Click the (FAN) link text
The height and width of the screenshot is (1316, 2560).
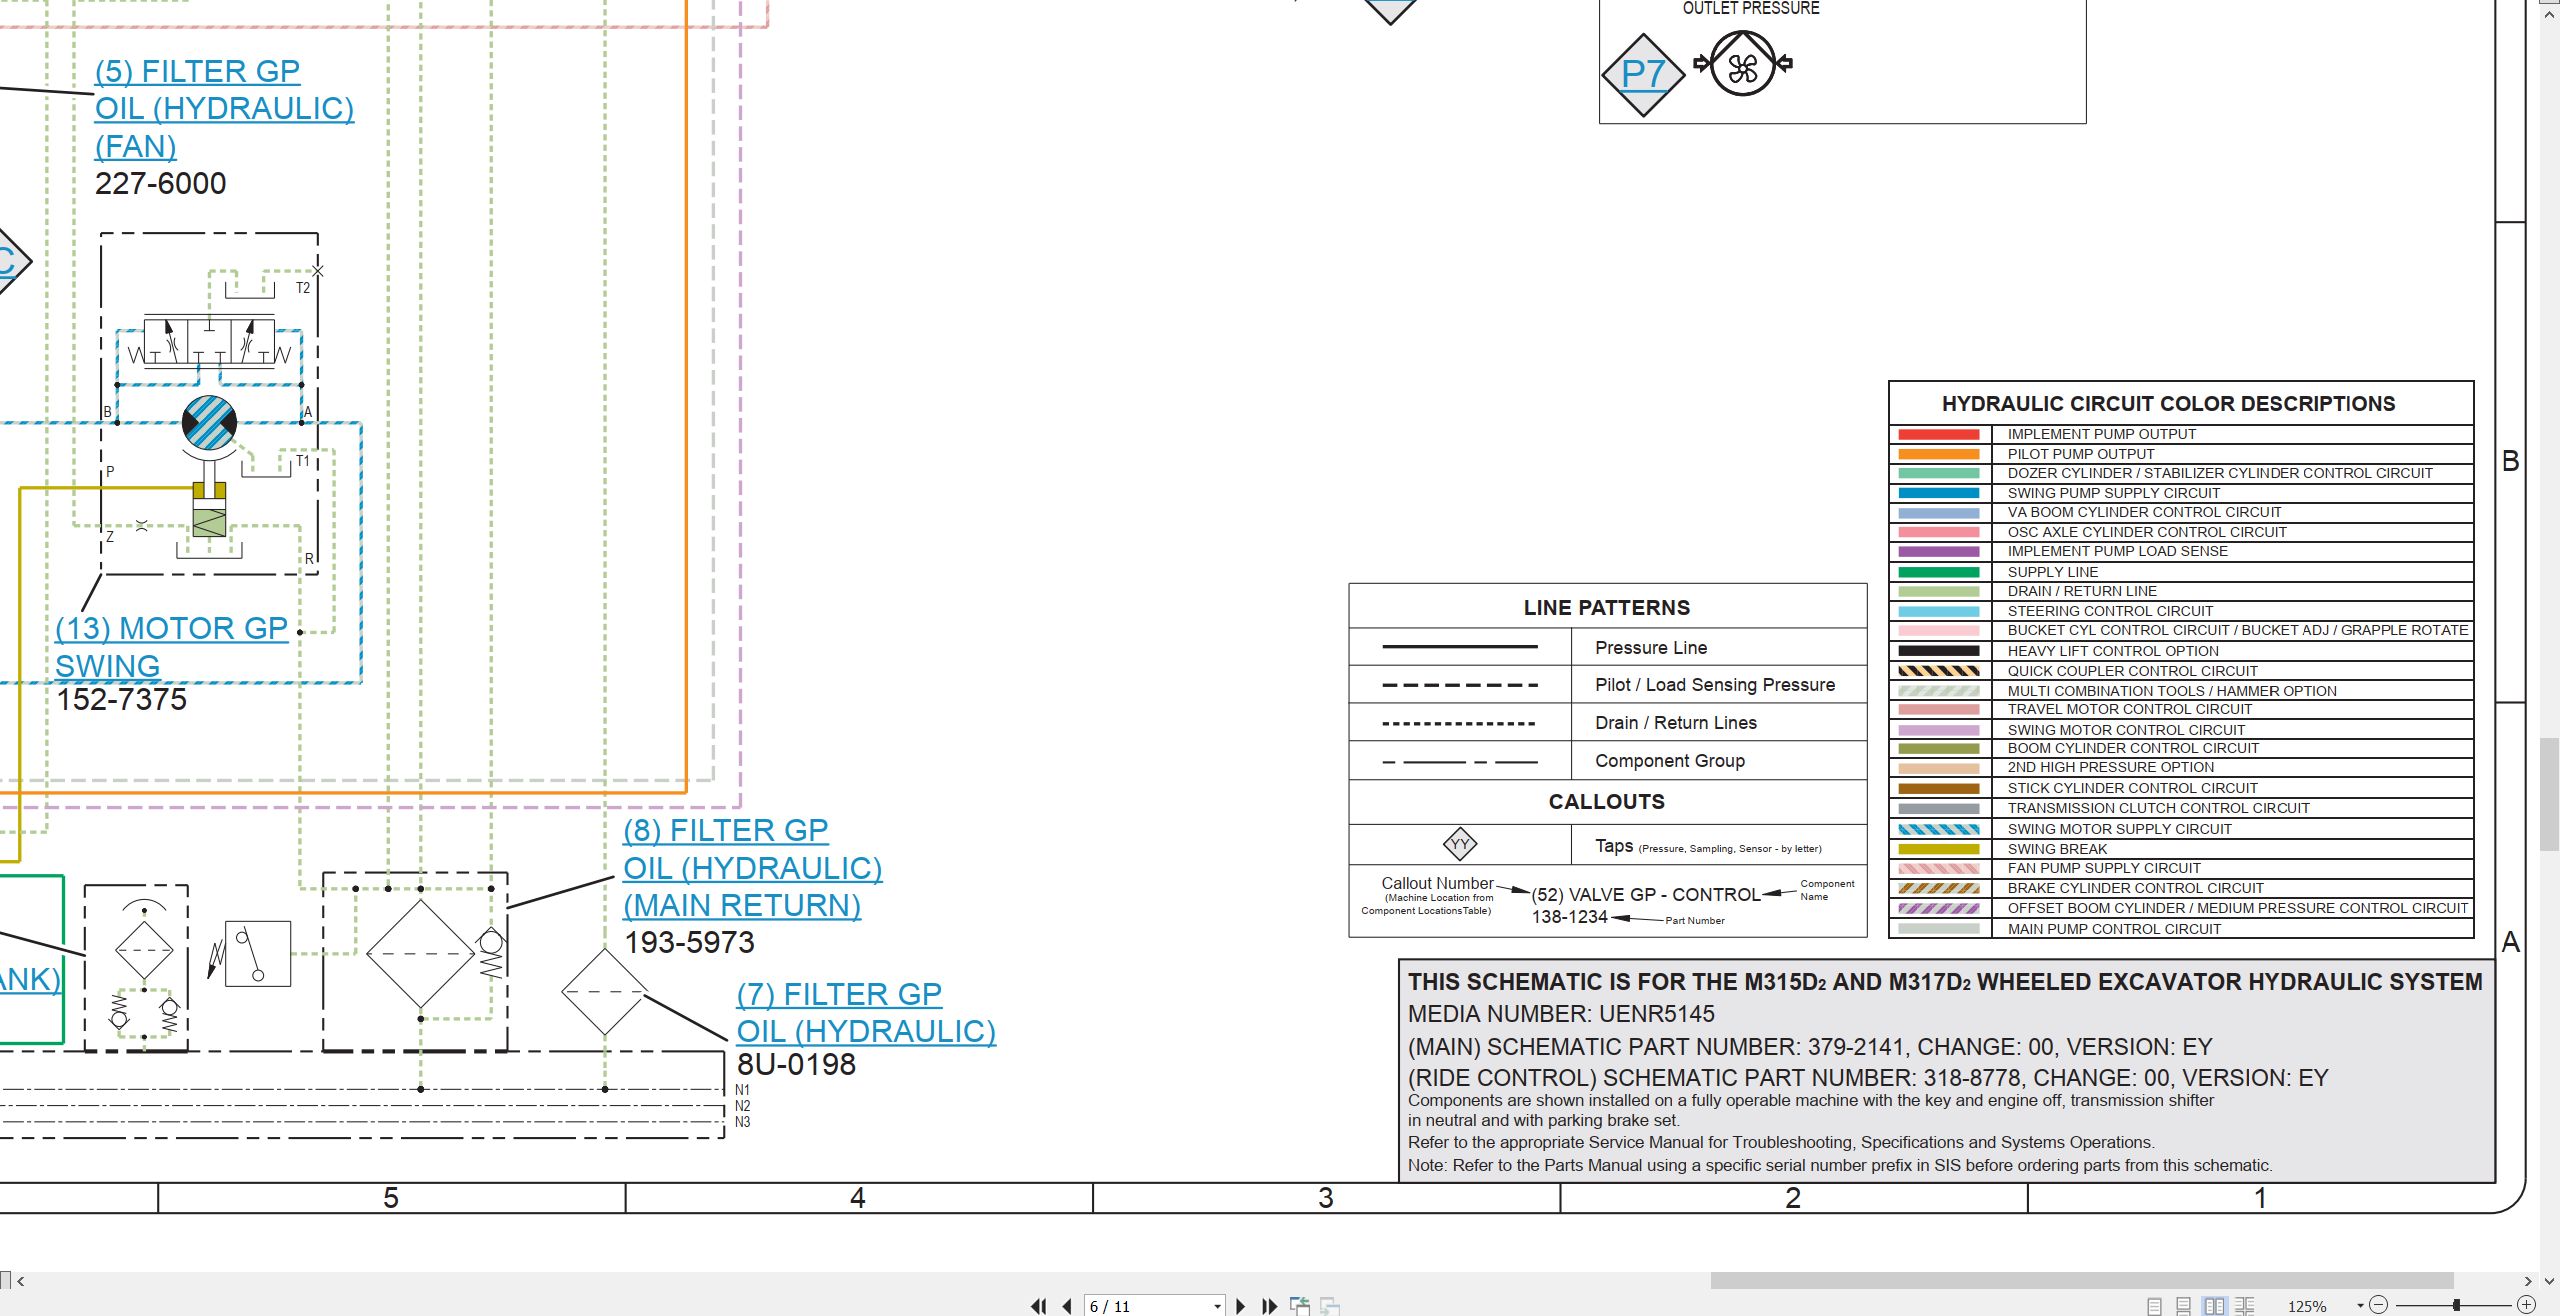click(x=135, y=146)
